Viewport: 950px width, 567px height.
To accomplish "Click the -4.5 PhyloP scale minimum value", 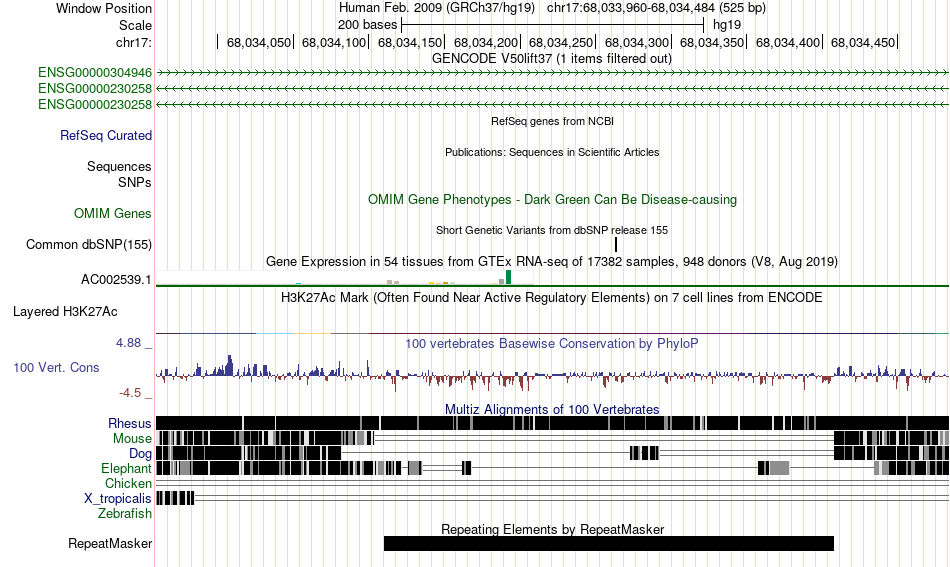I will (x=130, y=393).
